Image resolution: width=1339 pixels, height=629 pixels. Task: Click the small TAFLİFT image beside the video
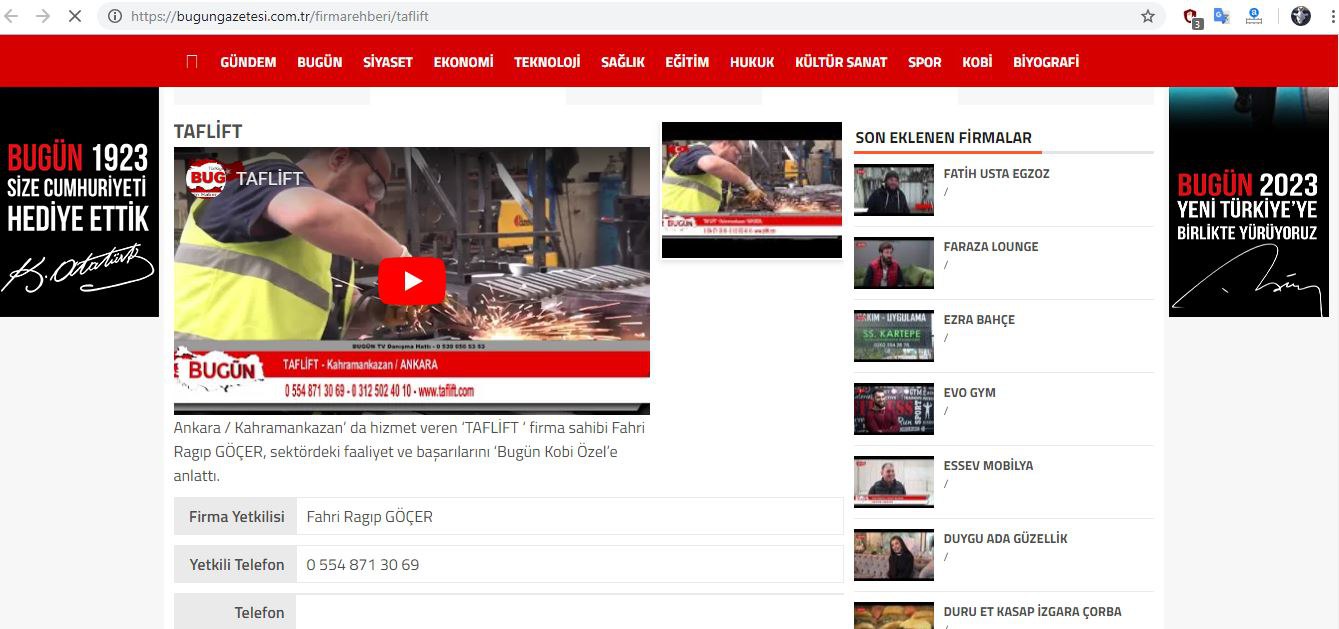click(x=752, y=190)
